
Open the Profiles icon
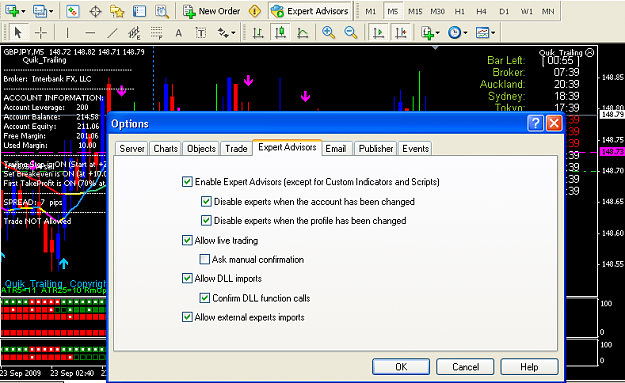(40, 11)
